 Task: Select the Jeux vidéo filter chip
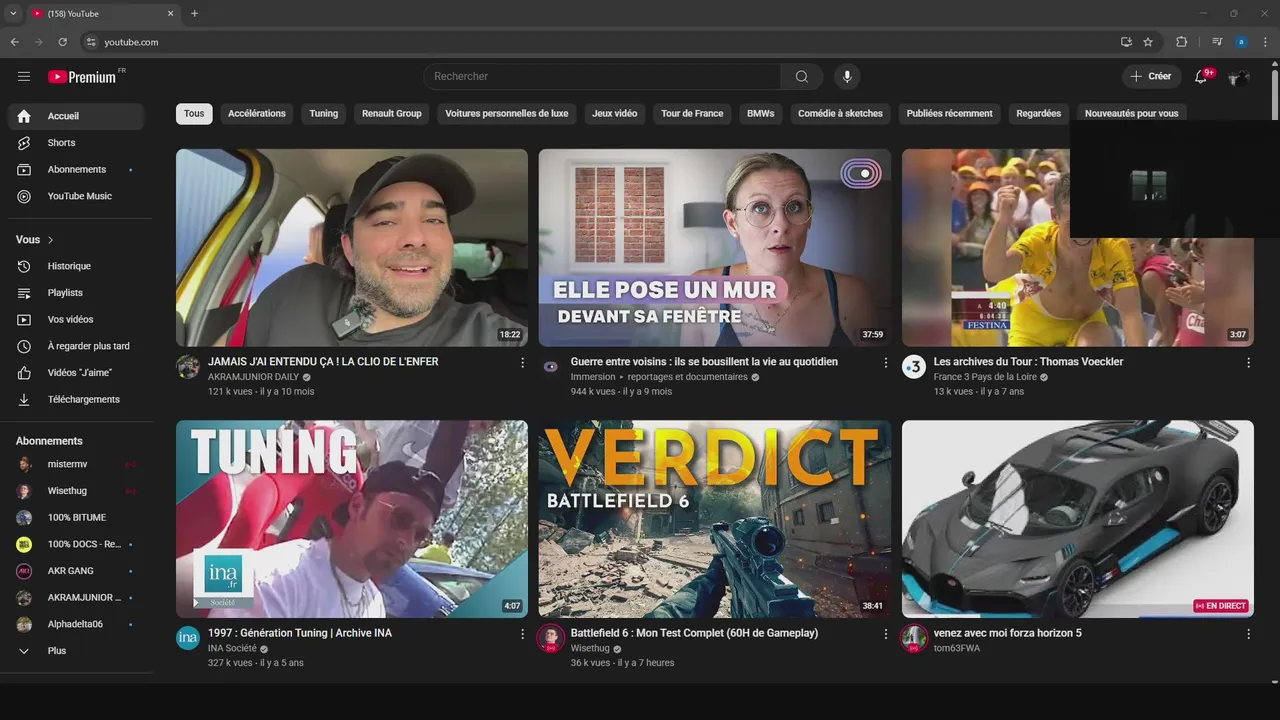(x=614, y=114)
